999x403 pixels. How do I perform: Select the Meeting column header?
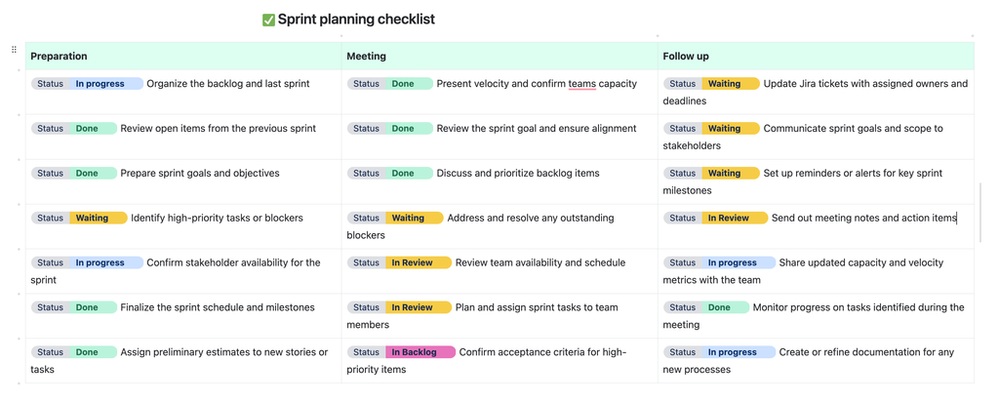pos(366,57)
